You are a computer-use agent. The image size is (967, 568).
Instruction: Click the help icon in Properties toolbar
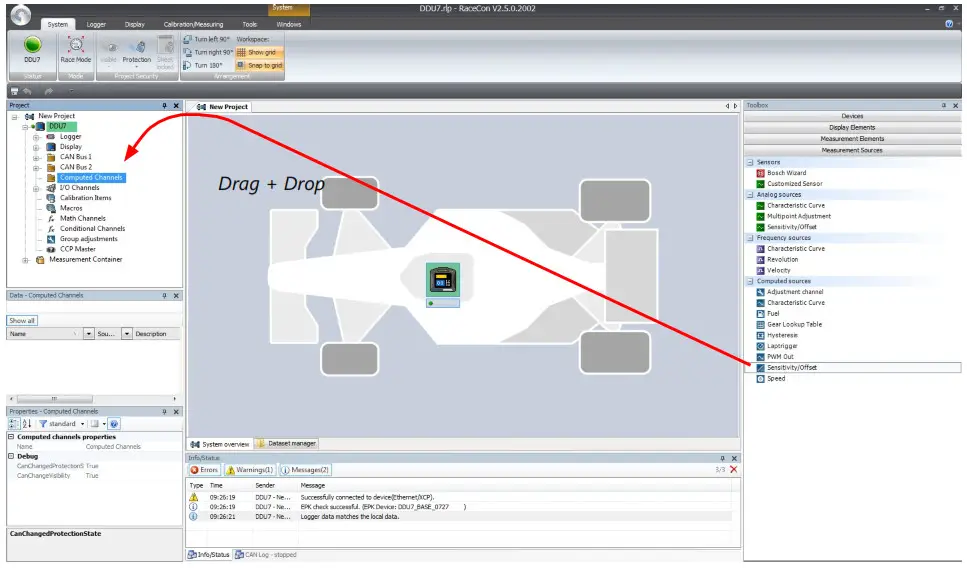114,424
